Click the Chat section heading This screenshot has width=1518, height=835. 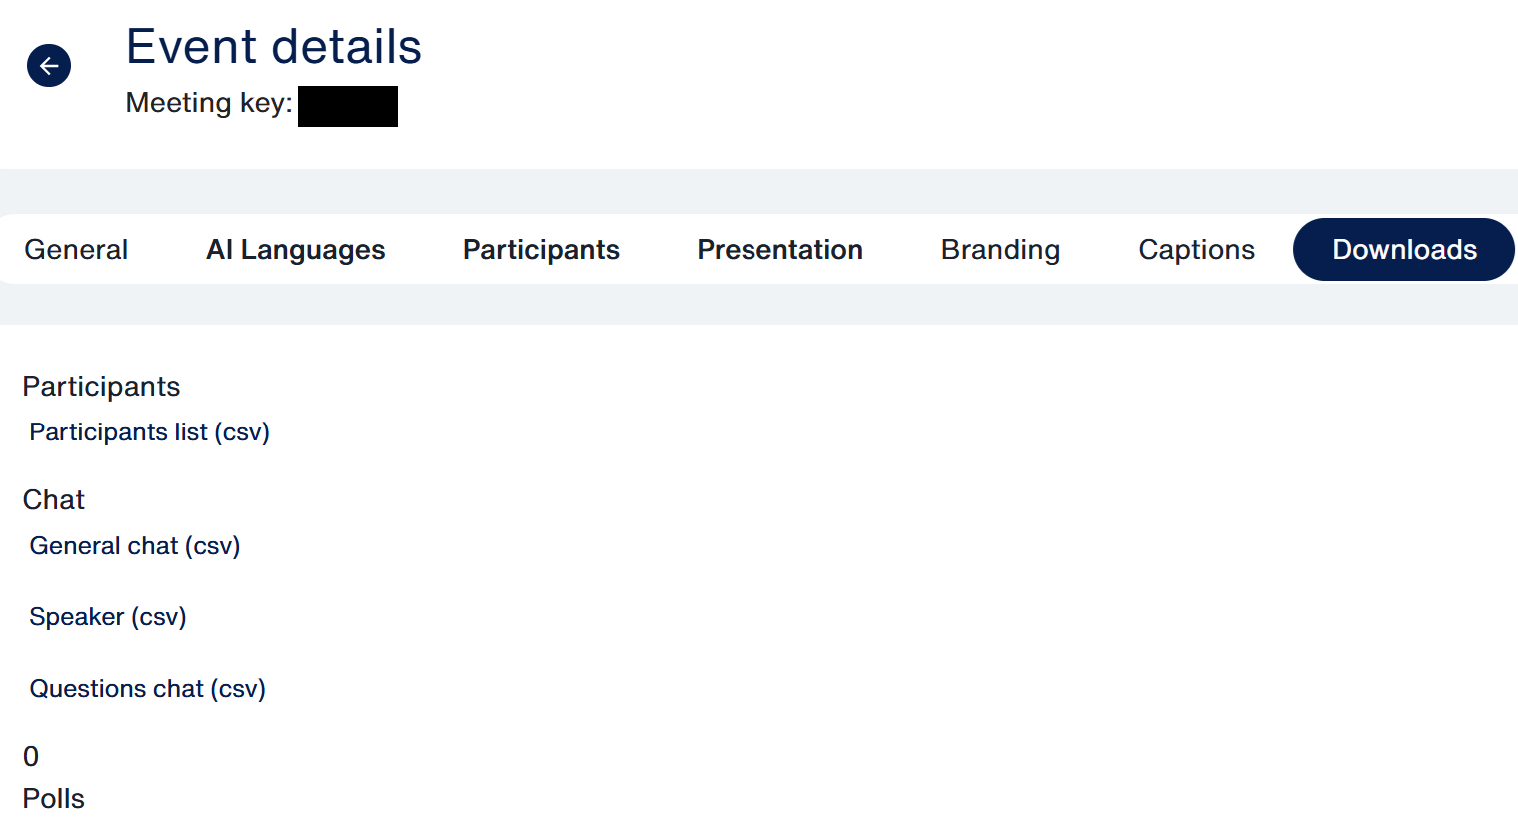click(54, 500)
